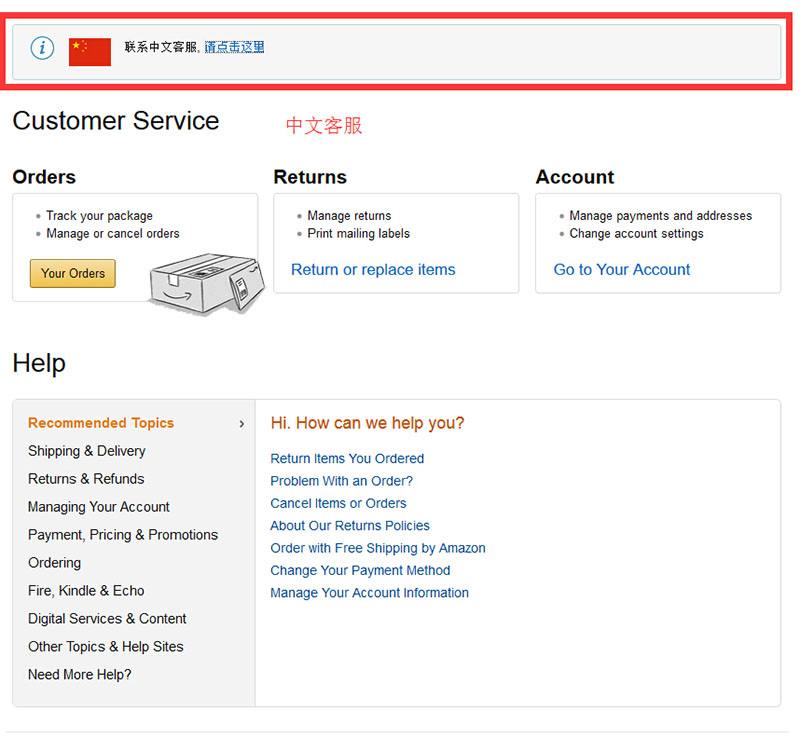Click the 联系中文客服 banner text
The width and height of the screenshot is (800, 738).
[x=161, y=47]
